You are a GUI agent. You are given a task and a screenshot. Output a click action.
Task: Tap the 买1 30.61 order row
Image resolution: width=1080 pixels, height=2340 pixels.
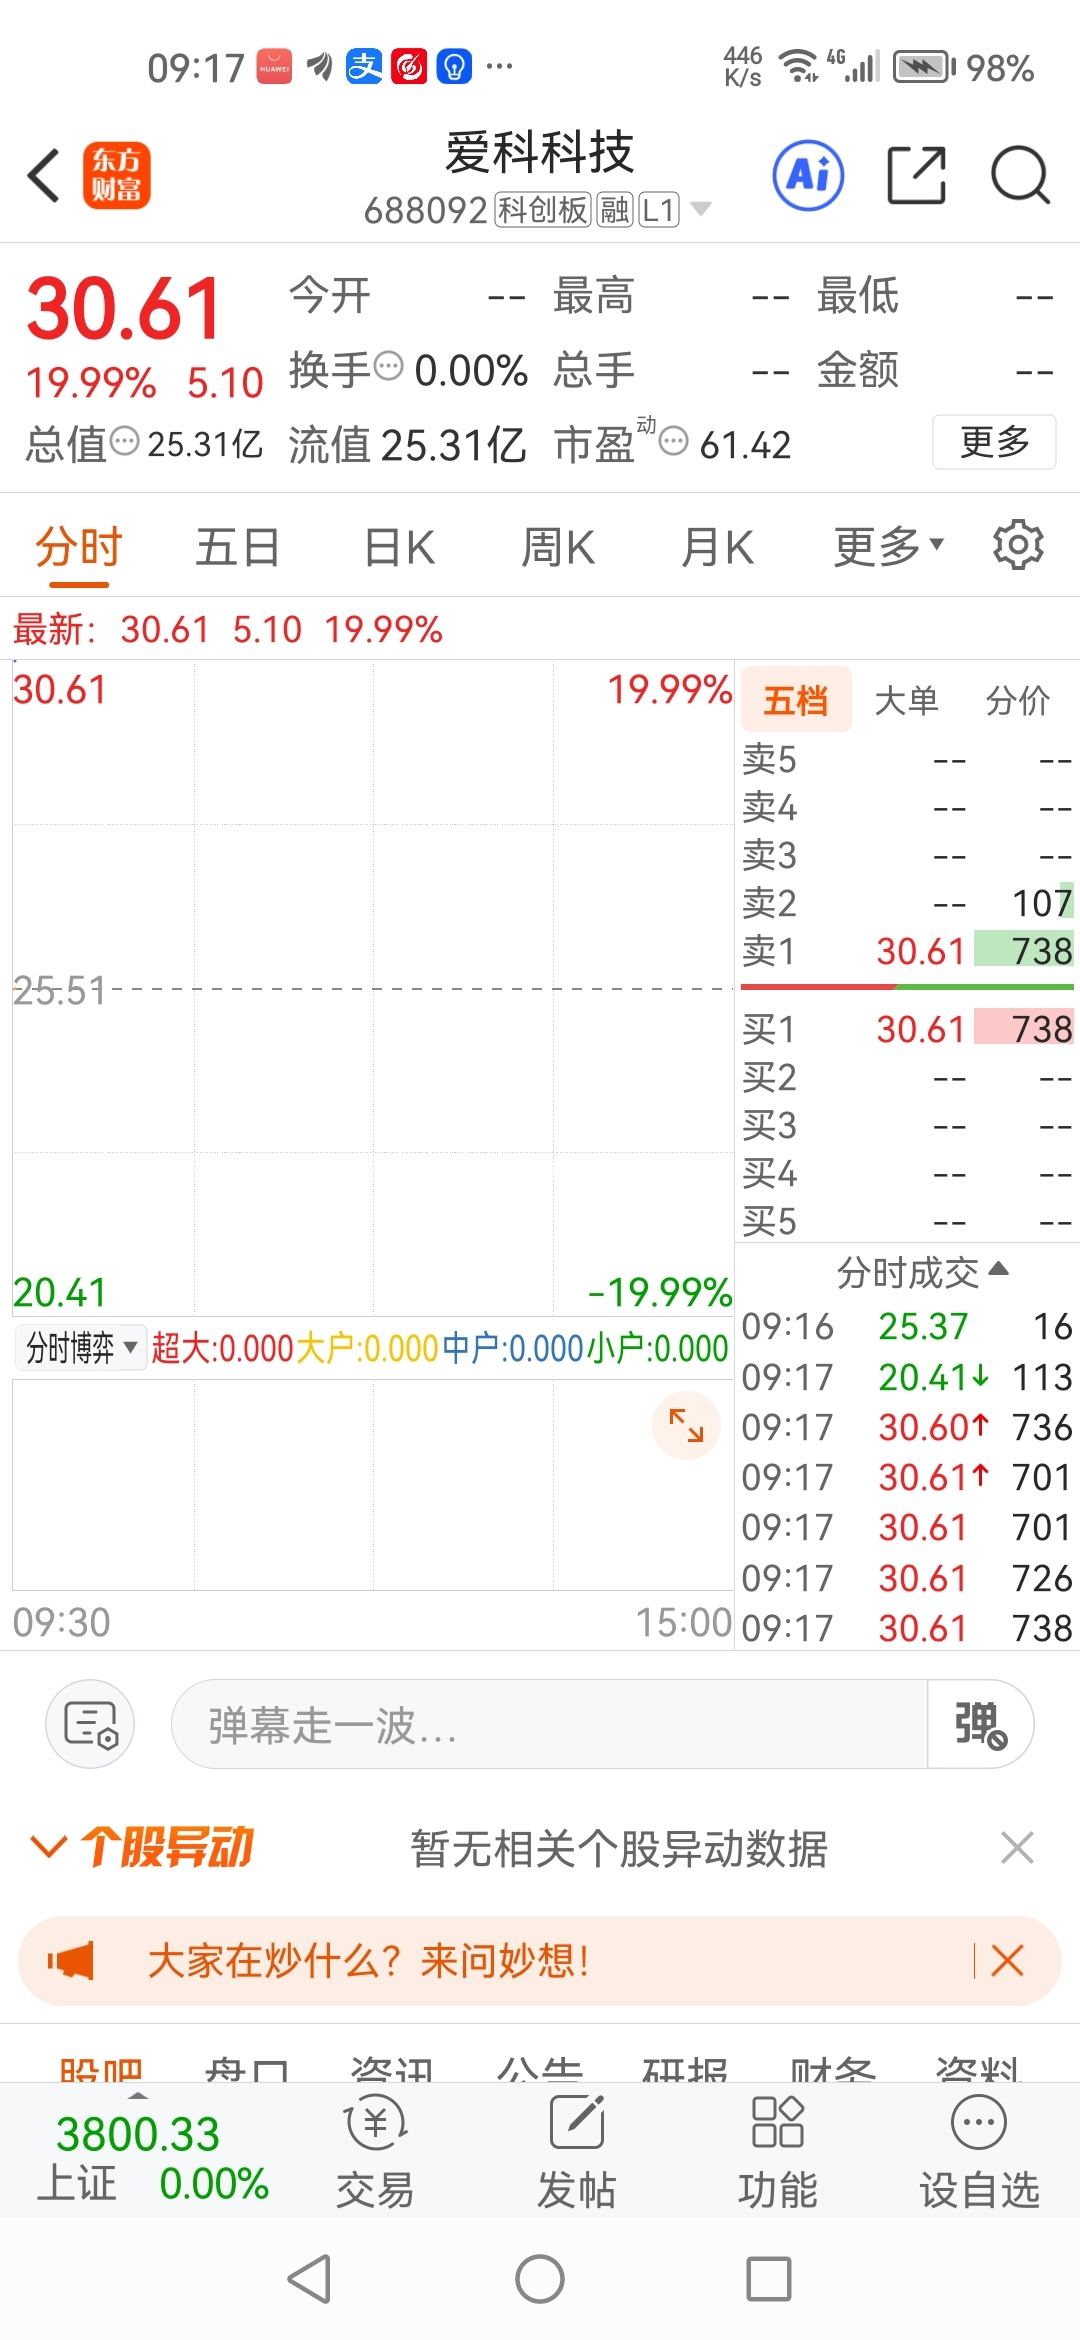pos(907,1028)
